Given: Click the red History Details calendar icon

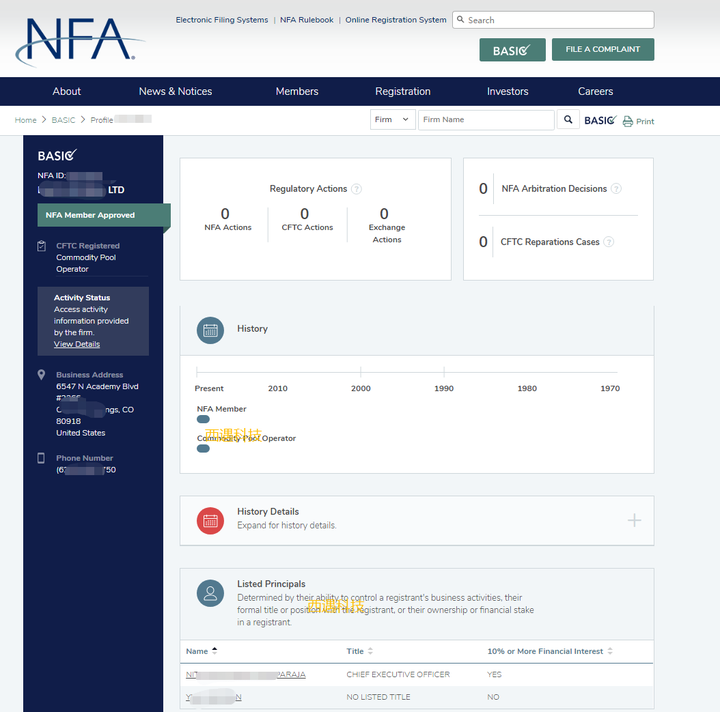Looking at the screenshot, I should click(210, 521).
